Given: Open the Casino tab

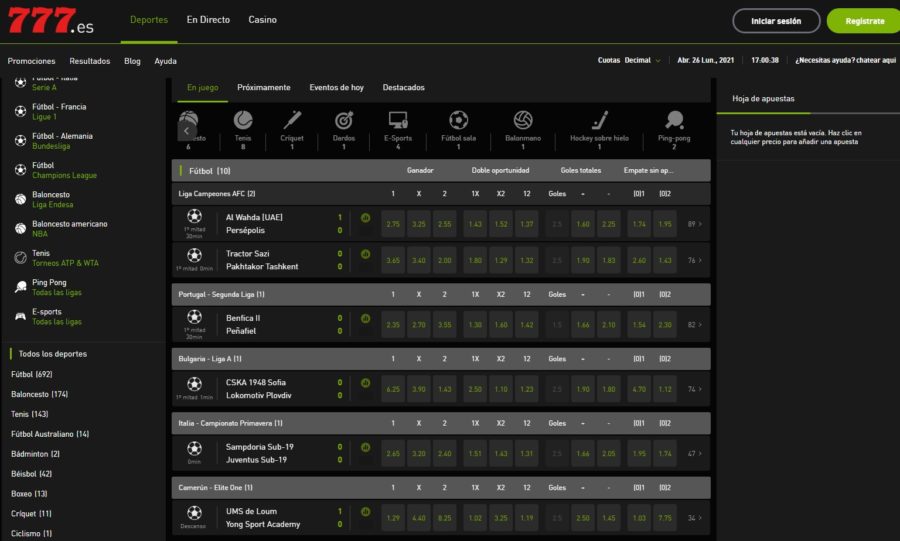Looking at the screenshot, I should tap(262, 20).
